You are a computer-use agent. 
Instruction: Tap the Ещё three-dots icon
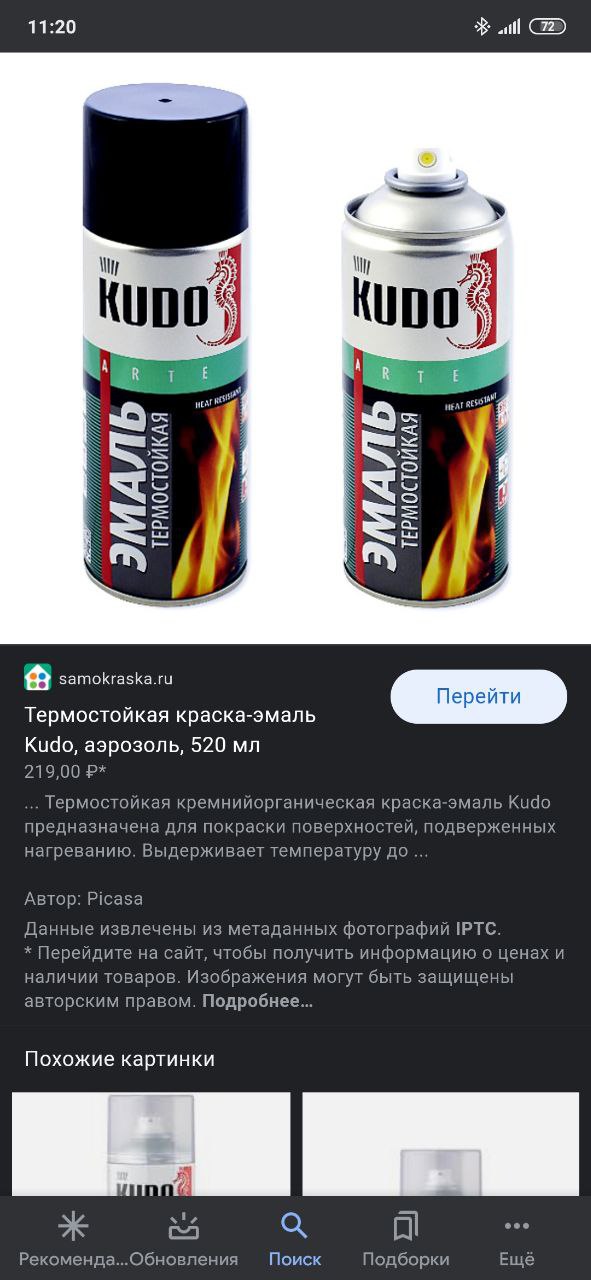click(517, 1225)
